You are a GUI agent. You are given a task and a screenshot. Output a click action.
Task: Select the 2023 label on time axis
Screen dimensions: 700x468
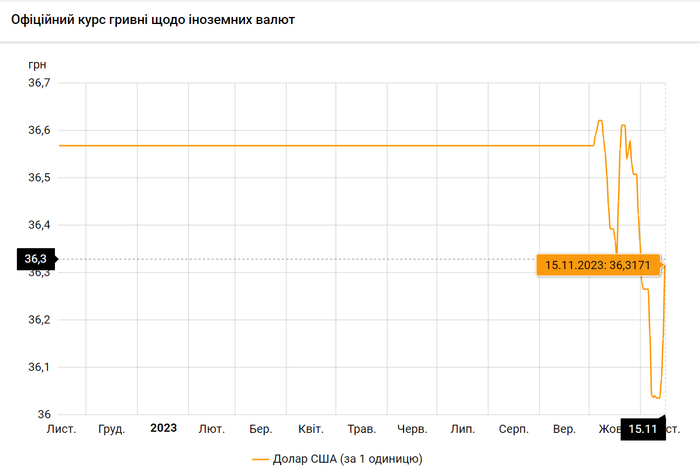point(163,428)
